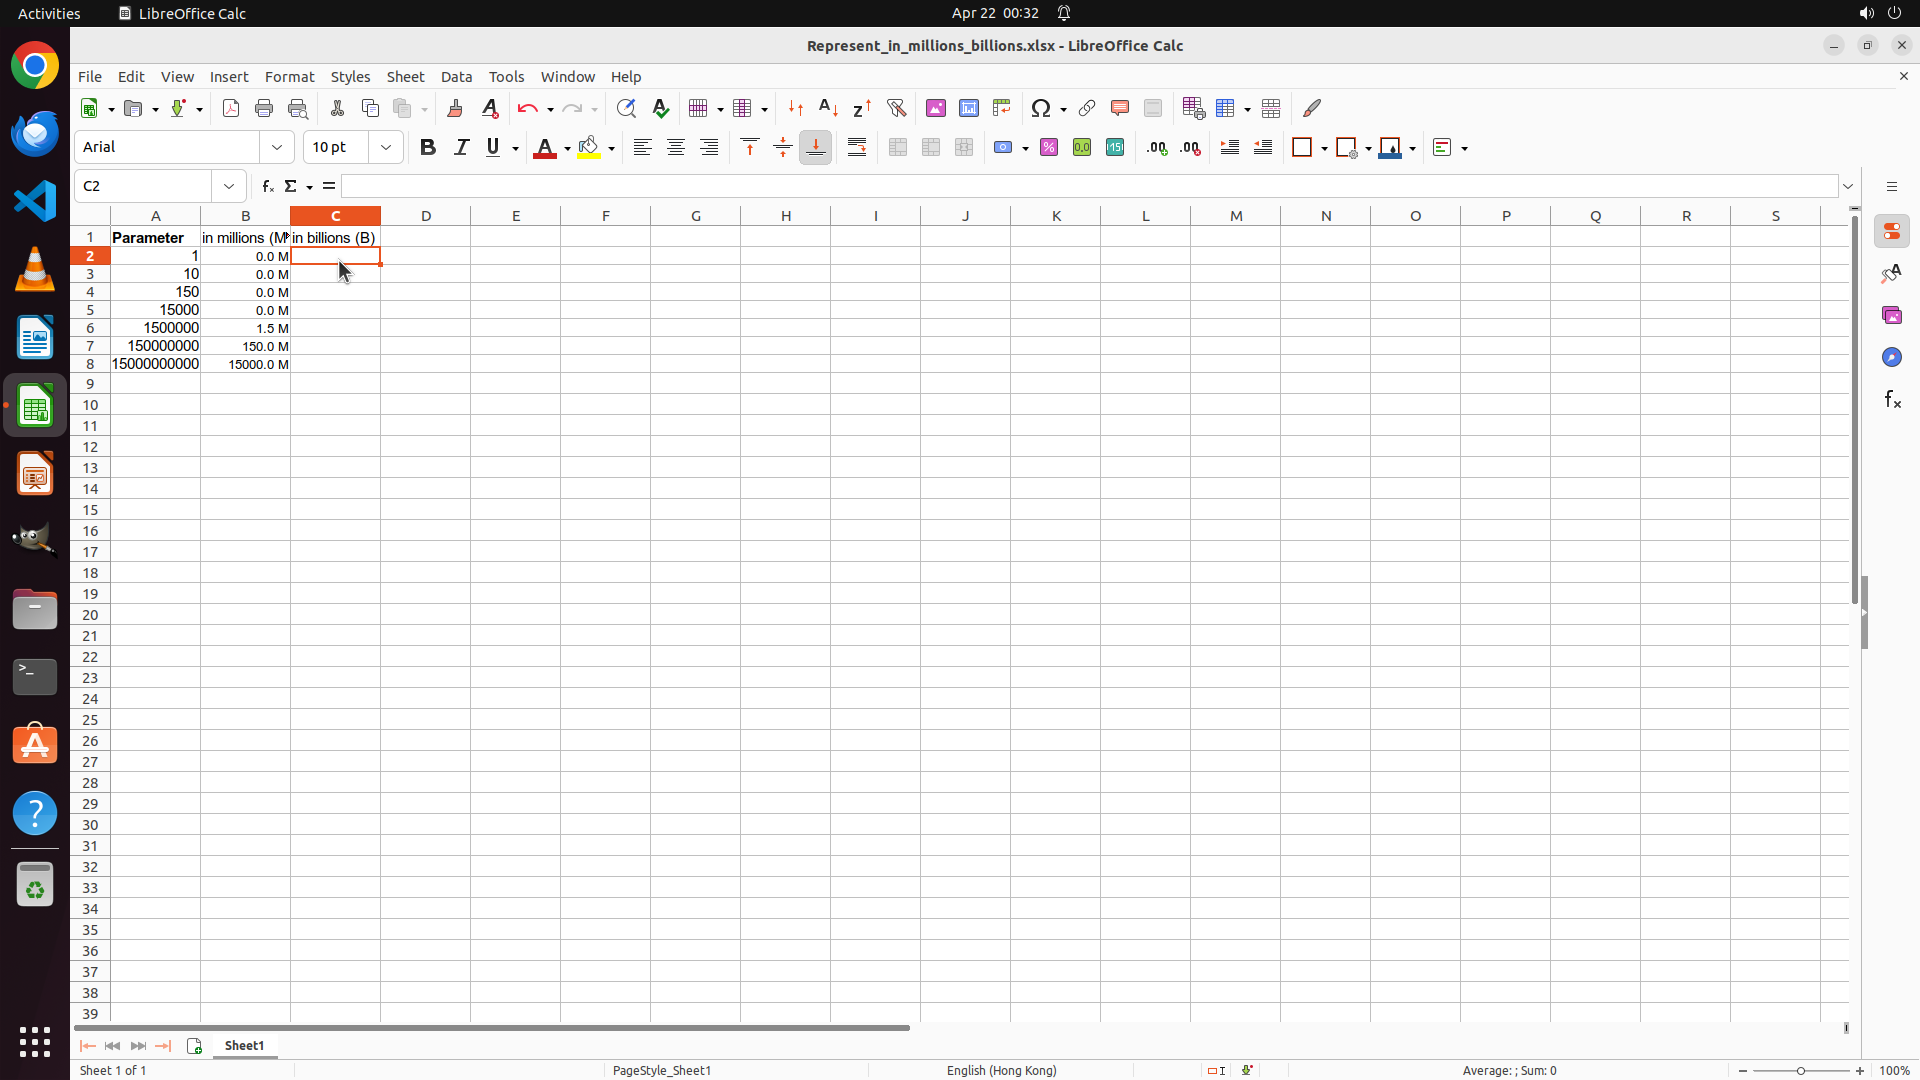This screenshot has height=1080, width=1920.
Task: Select the Sheet1 tab
Action: [x=244, y=1045]
